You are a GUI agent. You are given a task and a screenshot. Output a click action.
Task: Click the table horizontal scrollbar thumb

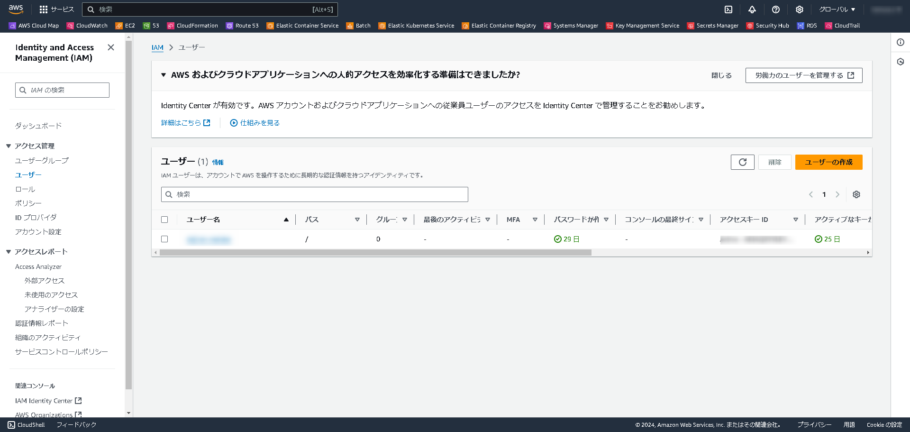click(x=375, y=253)
